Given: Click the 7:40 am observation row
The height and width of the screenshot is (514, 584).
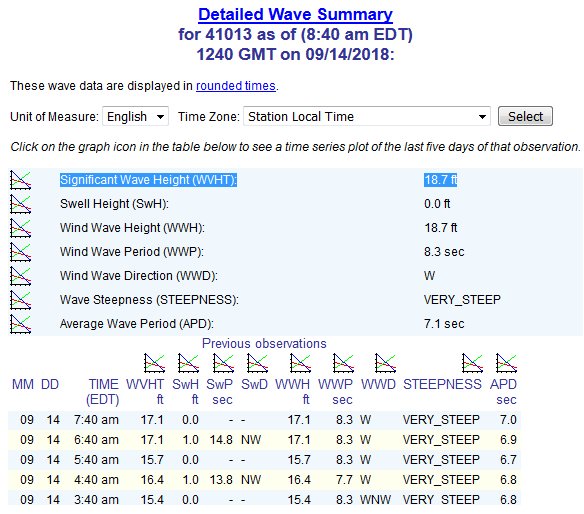Looking at the screenshot, I should click(x=264, y=420).
